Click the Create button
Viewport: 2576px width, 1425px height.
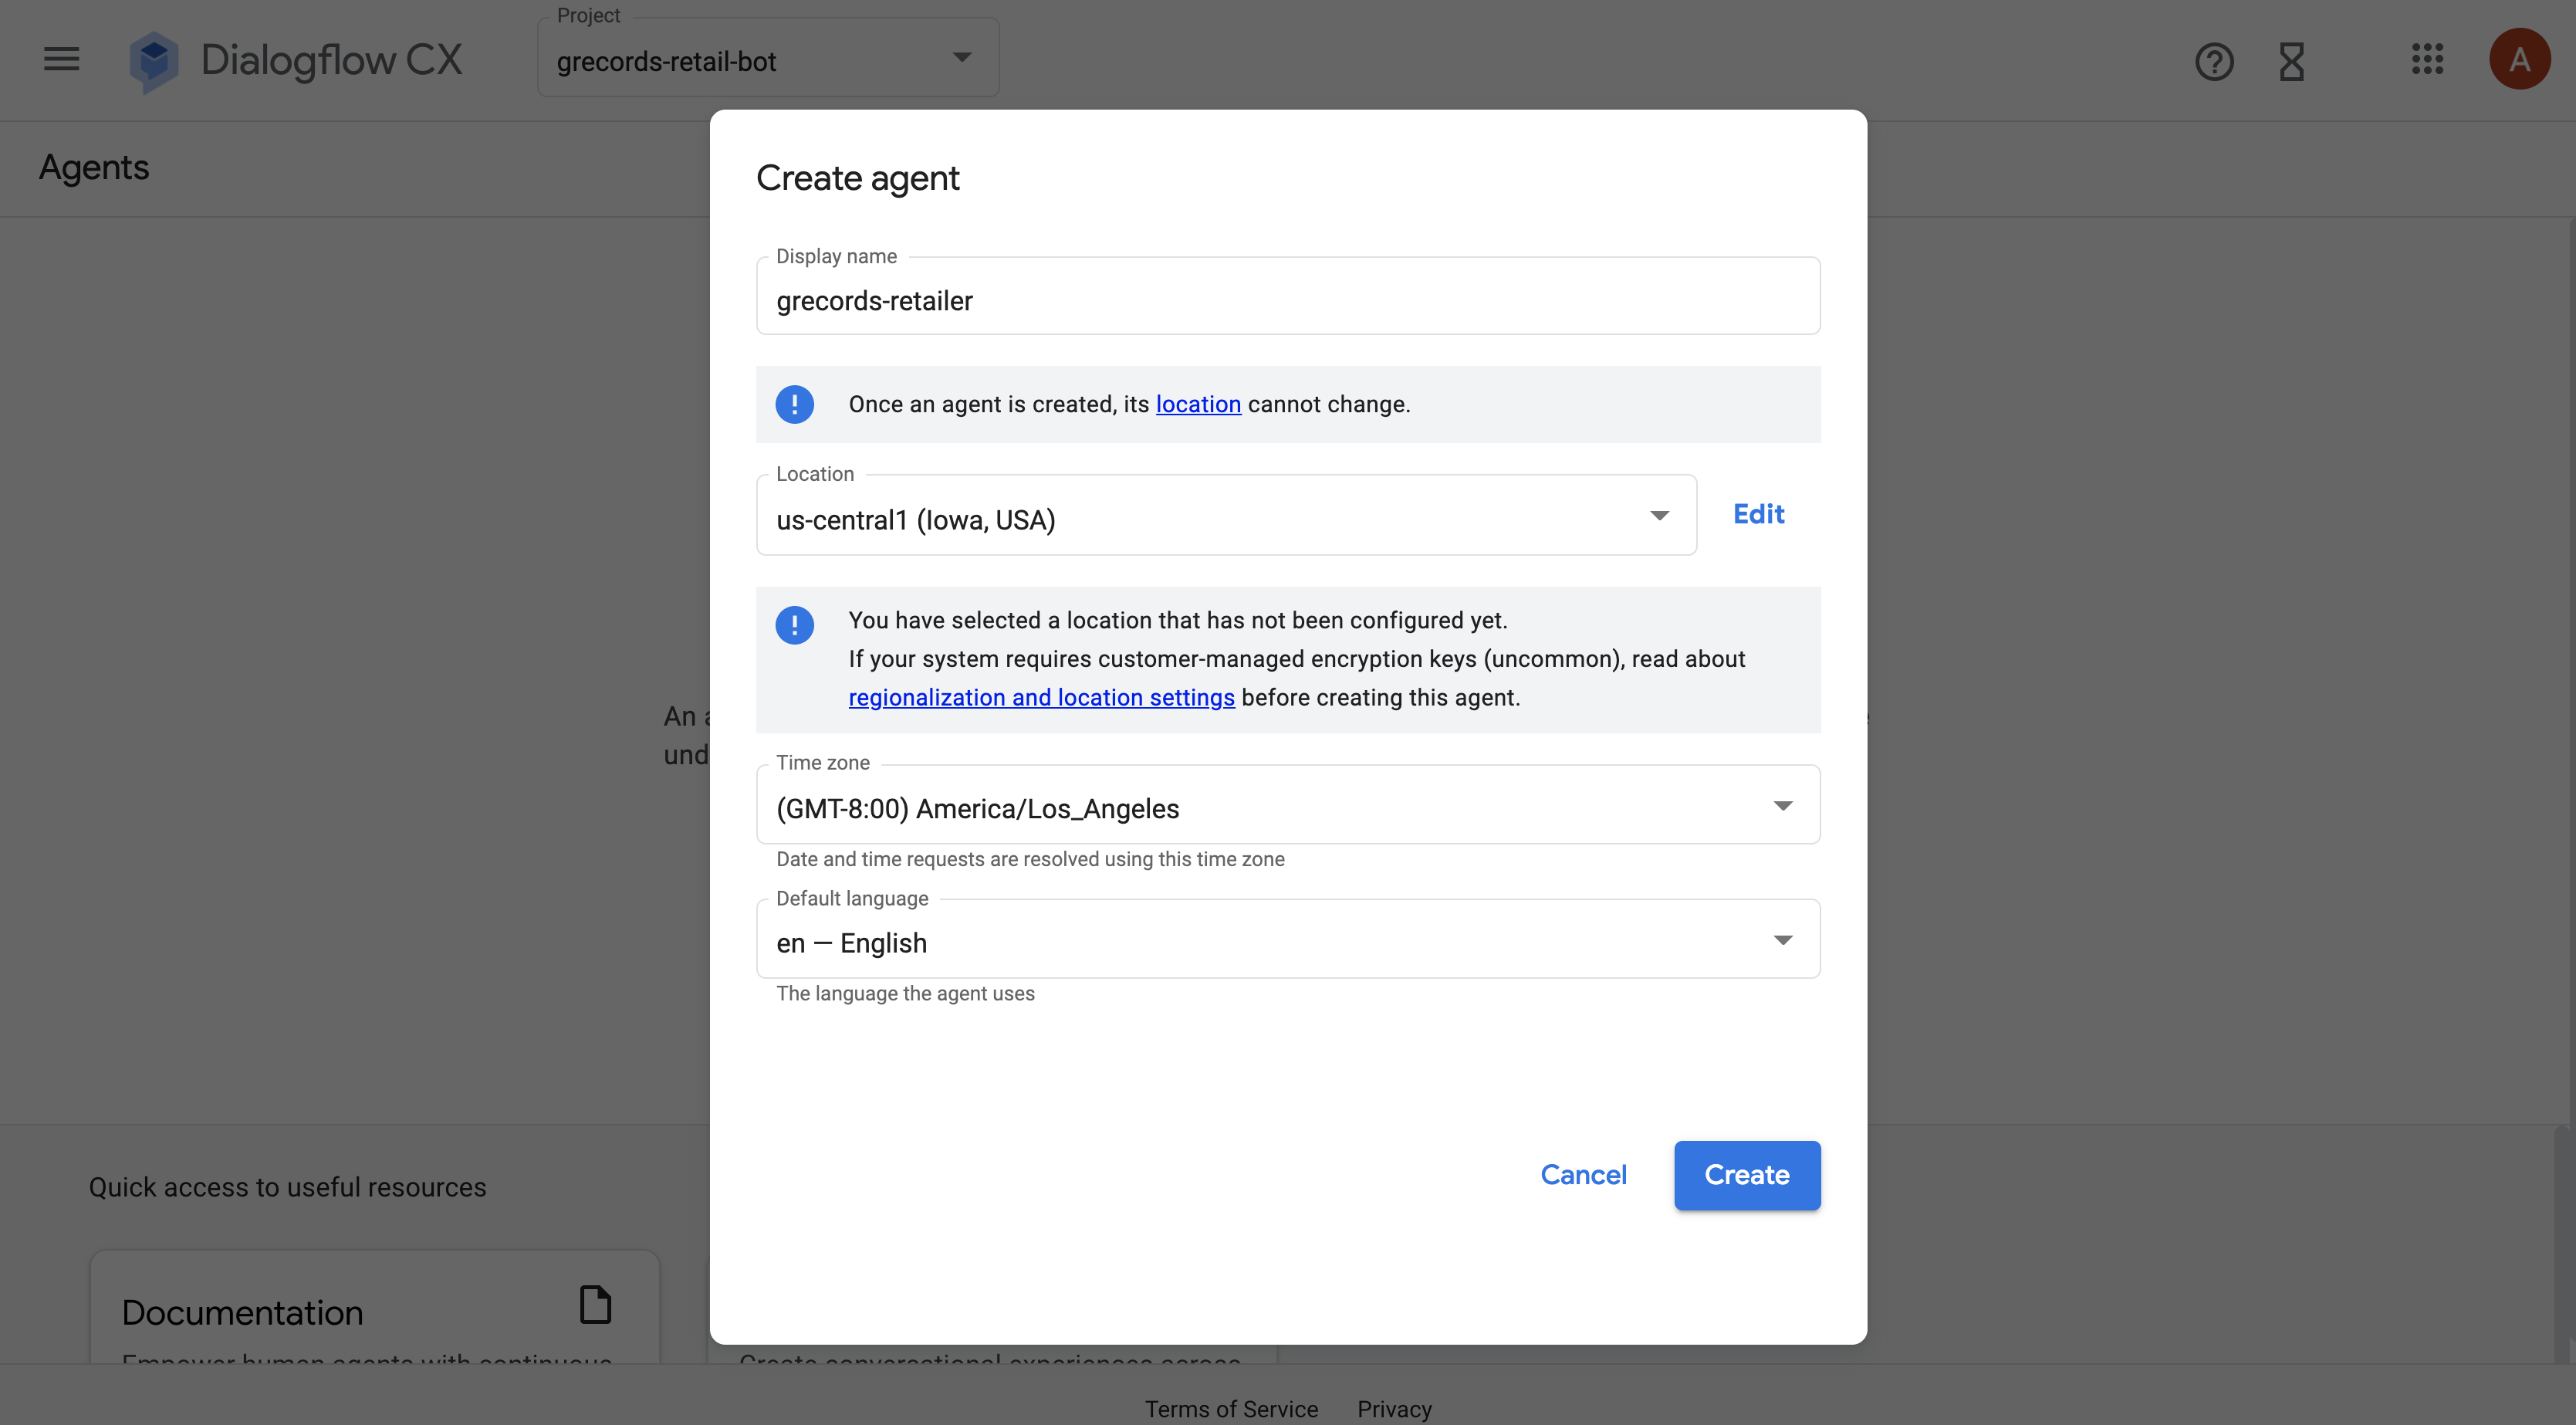[x=1746, y=1175]
